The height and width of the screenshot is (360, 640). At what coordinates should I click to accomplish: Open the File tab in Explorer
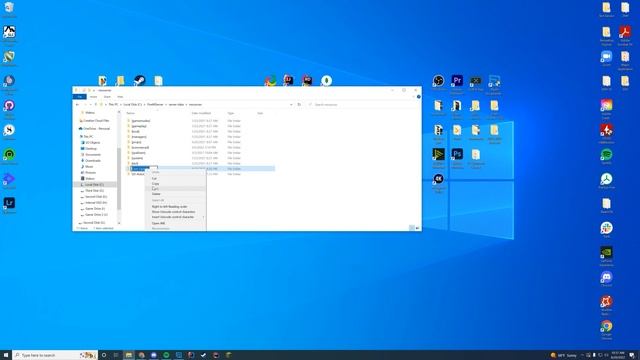[80, 97]
